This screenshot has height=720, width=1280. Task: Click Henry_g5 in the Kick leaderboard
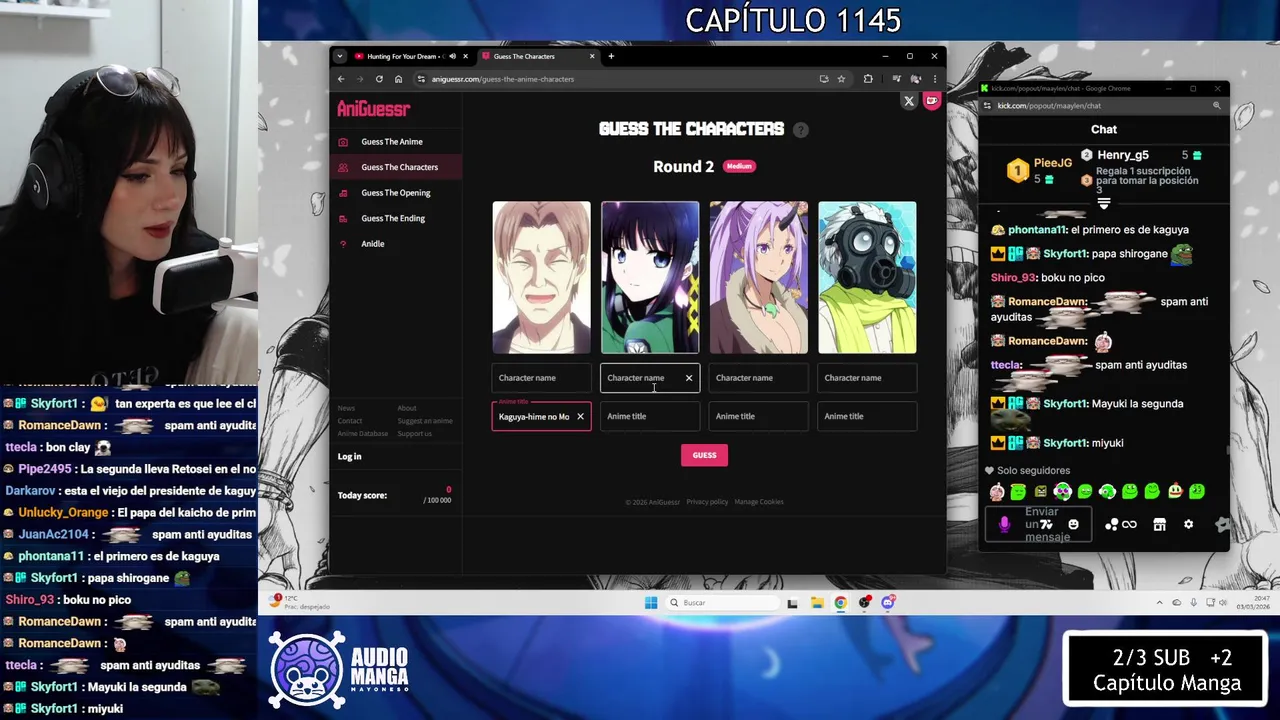pos(1122,155)
